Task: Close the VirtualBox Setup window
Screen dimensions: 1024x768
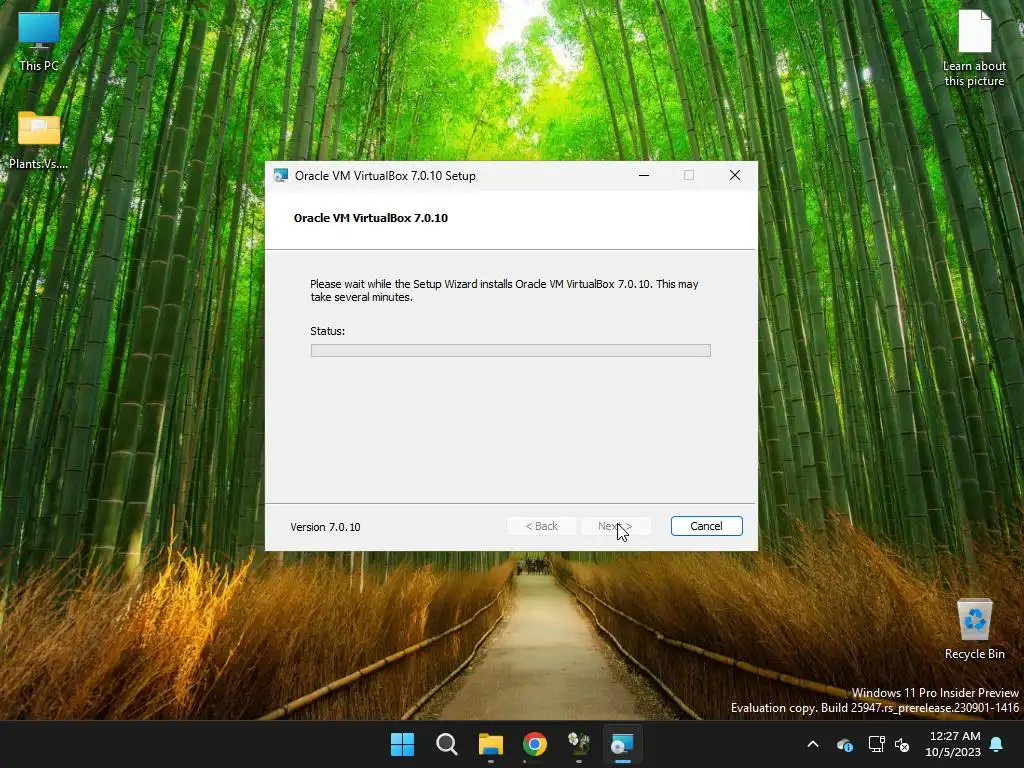Action: [735, 175]
